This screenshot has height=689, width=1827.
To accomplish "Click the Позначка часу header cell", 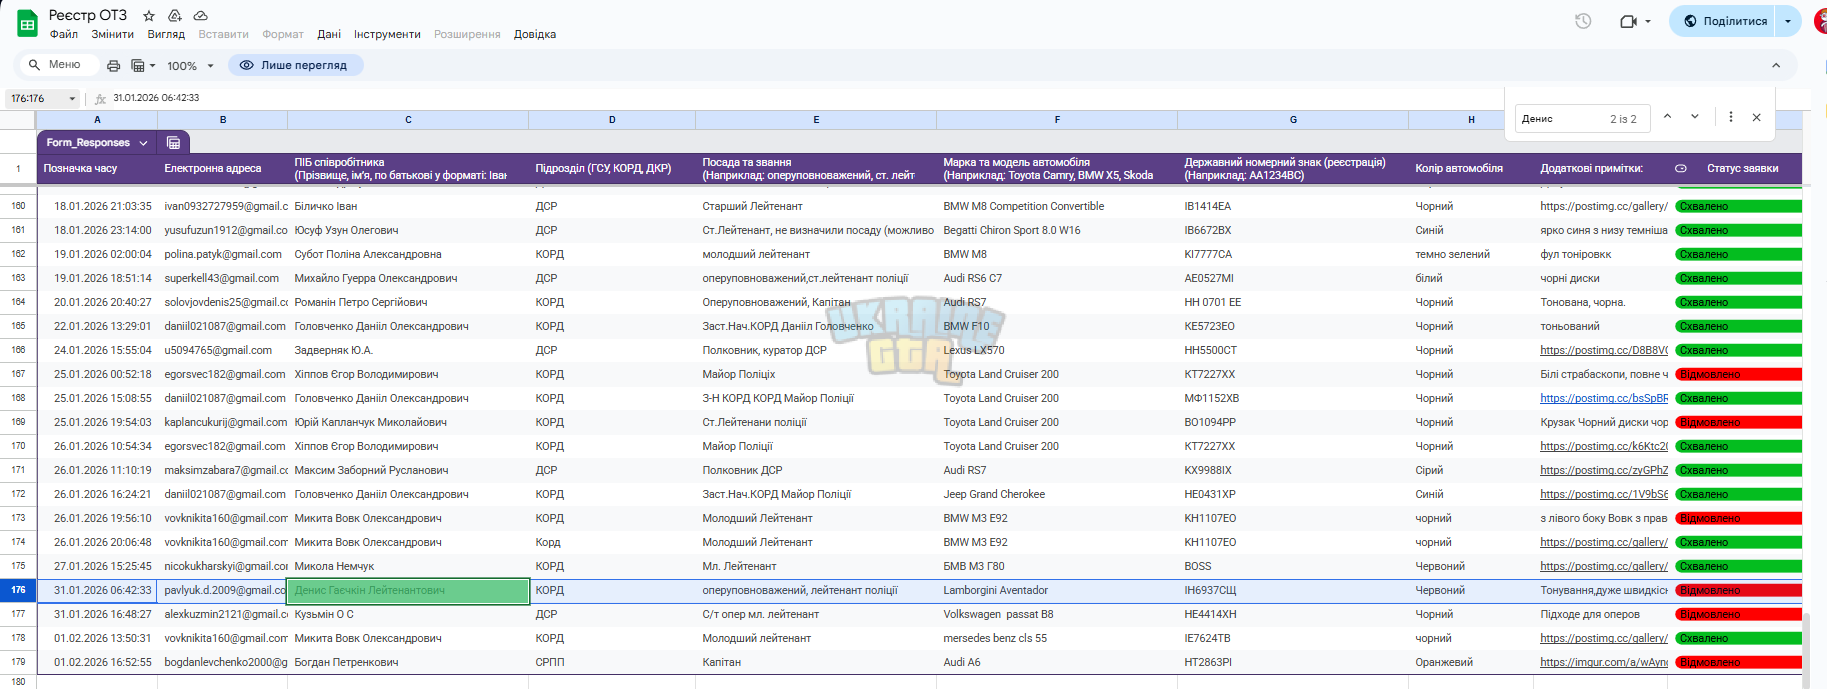I will coord(97,168).
